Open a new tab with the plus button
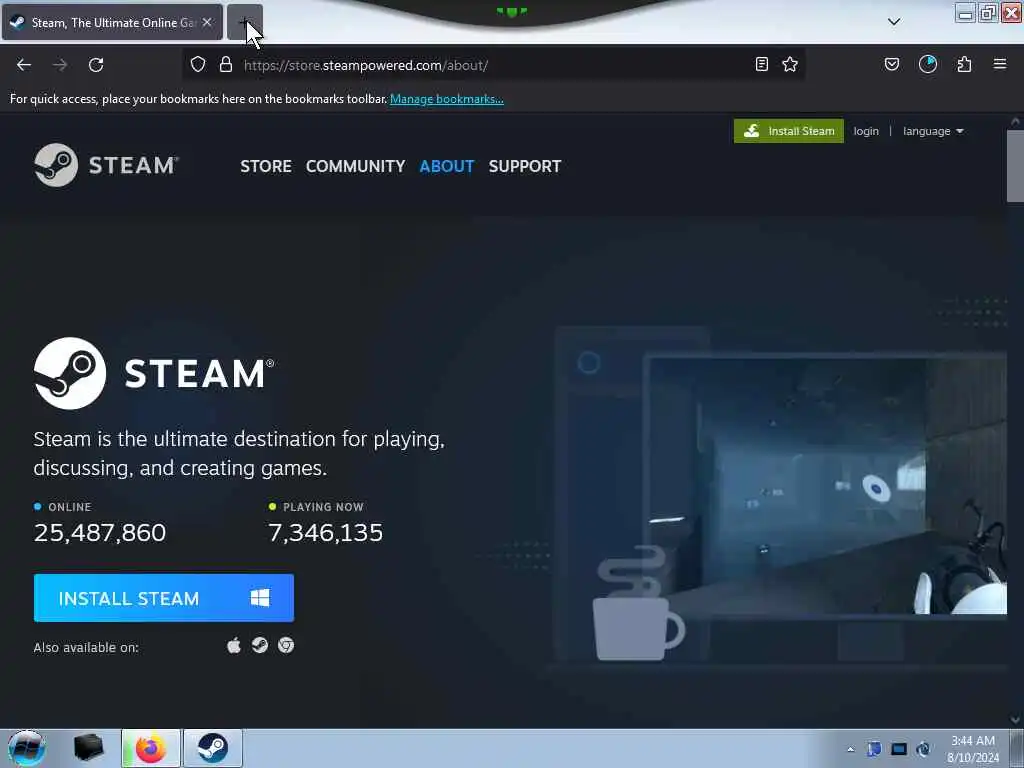Image resolution: width=1024 pixels, height=768 pixels. pos(244,22)
